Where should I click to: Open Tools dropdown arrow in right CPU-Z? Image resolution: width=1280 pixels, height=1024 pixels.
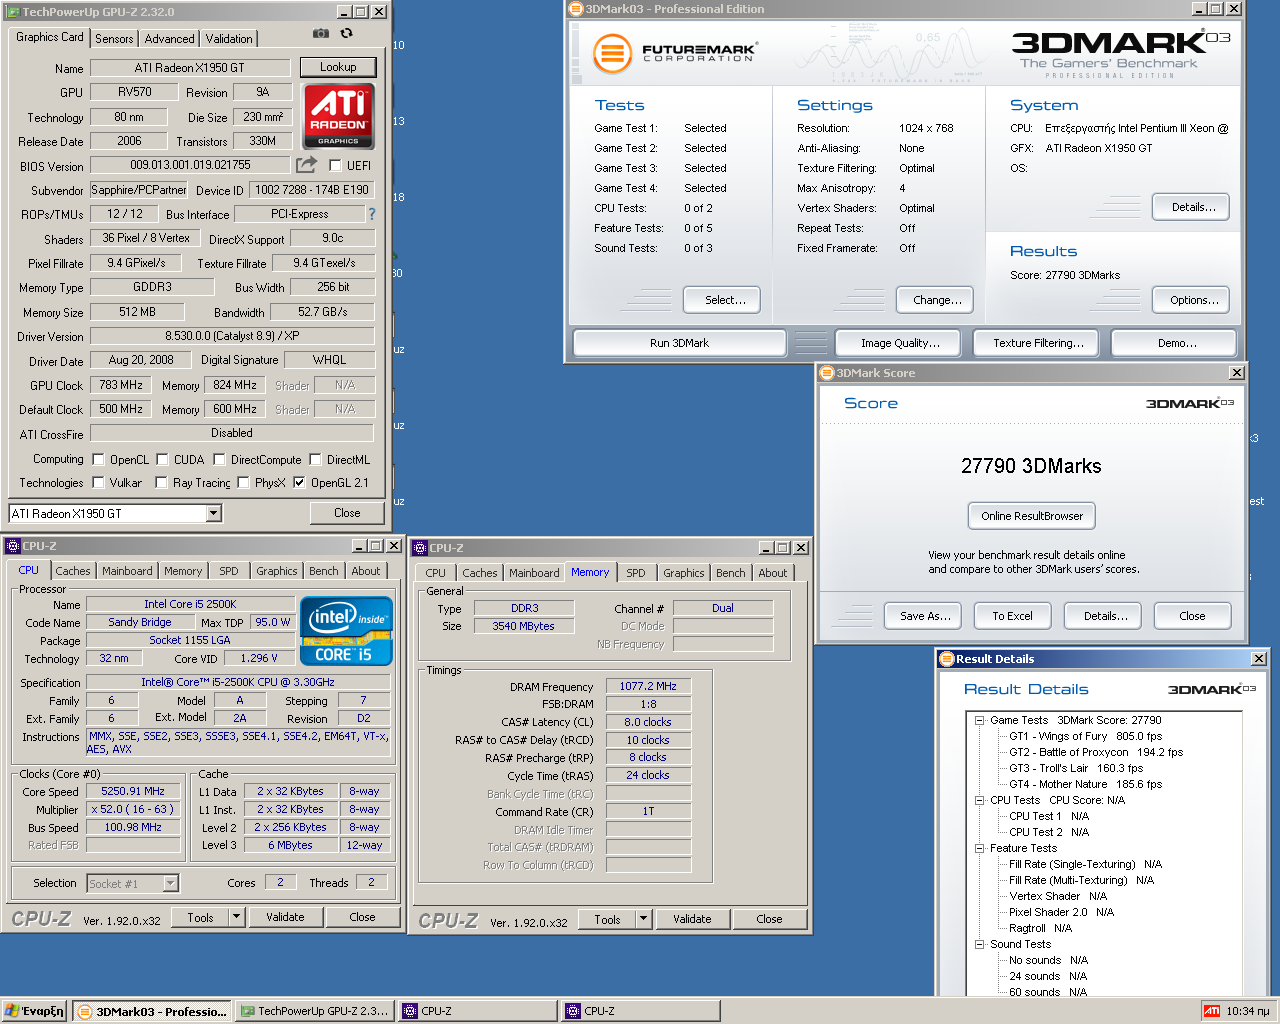coord(644,919)
